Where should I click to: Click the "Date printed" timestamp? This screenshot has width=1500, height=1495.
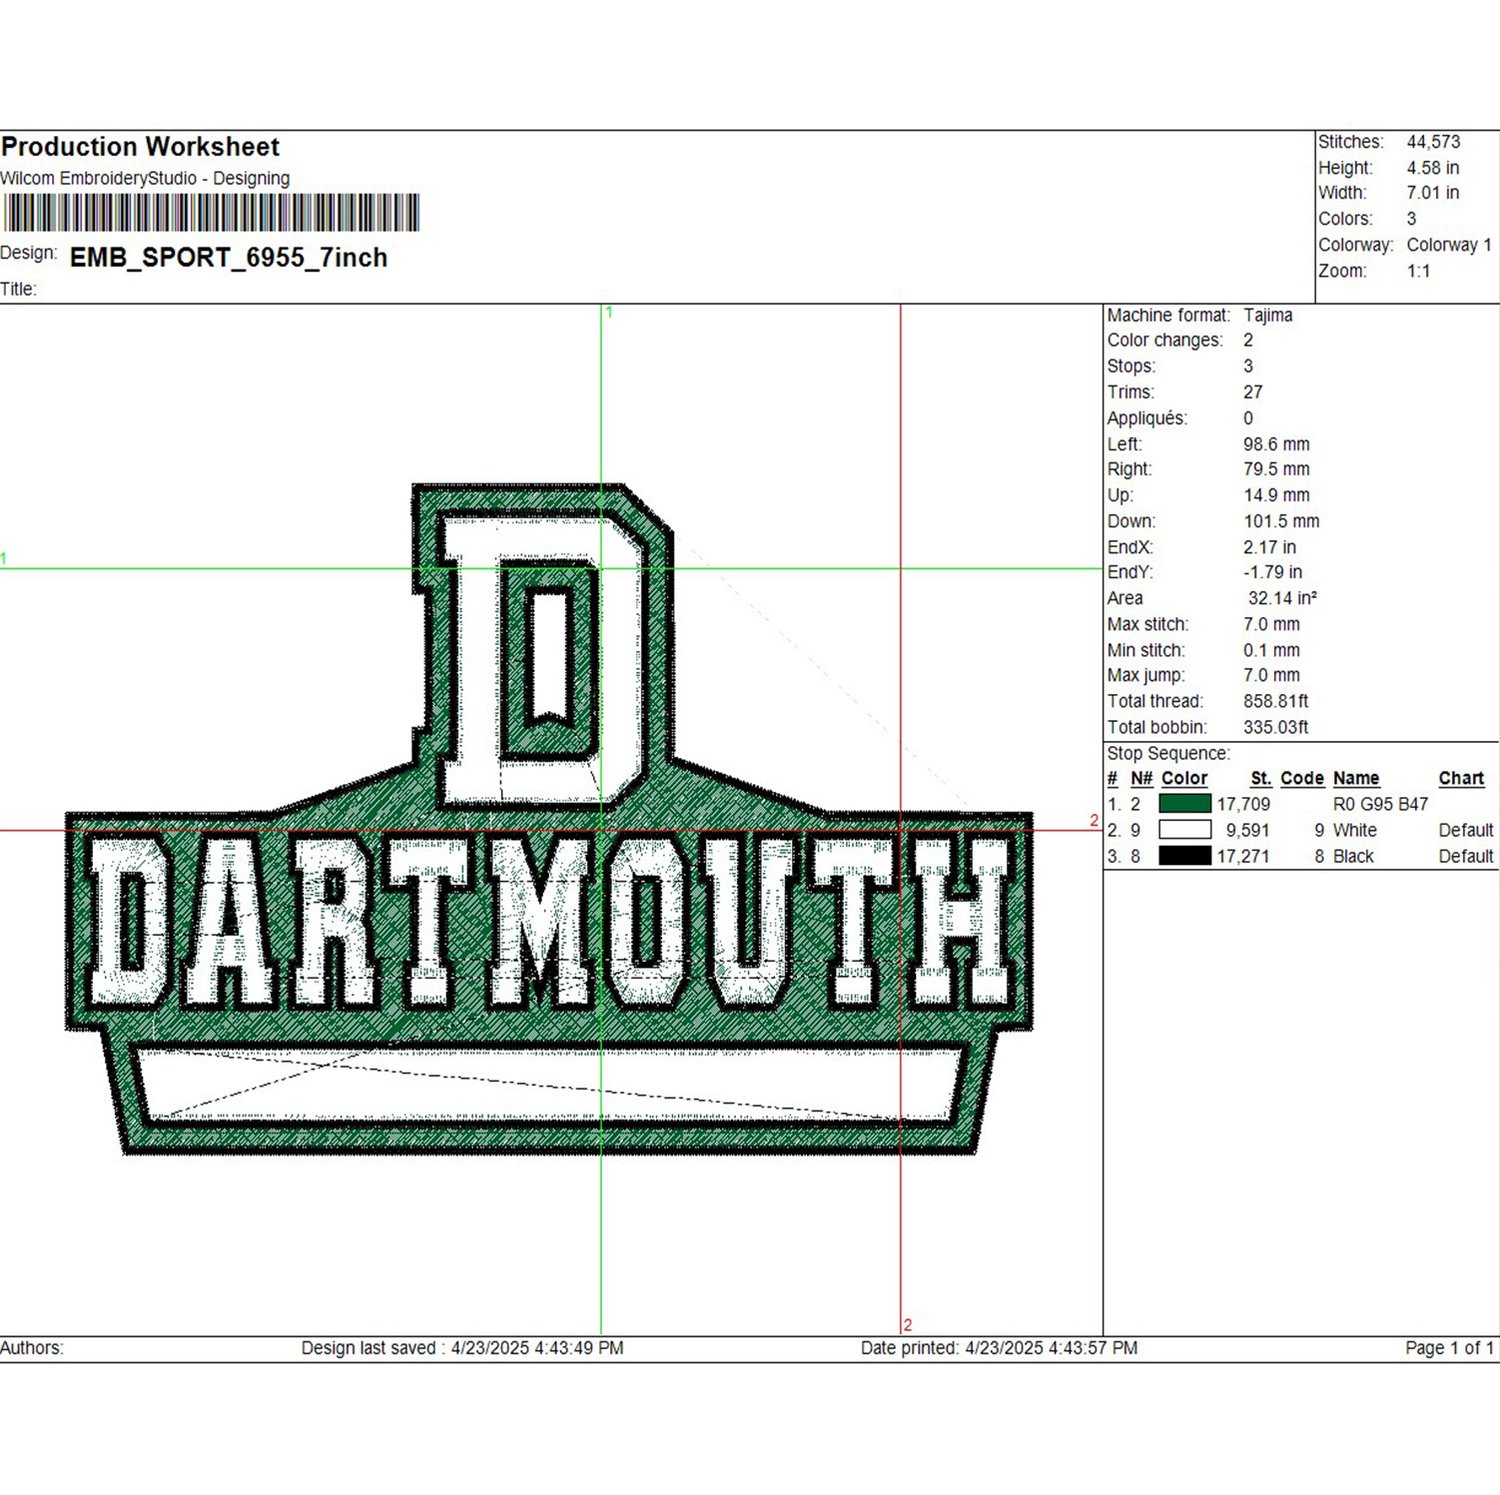point(999,1348)
